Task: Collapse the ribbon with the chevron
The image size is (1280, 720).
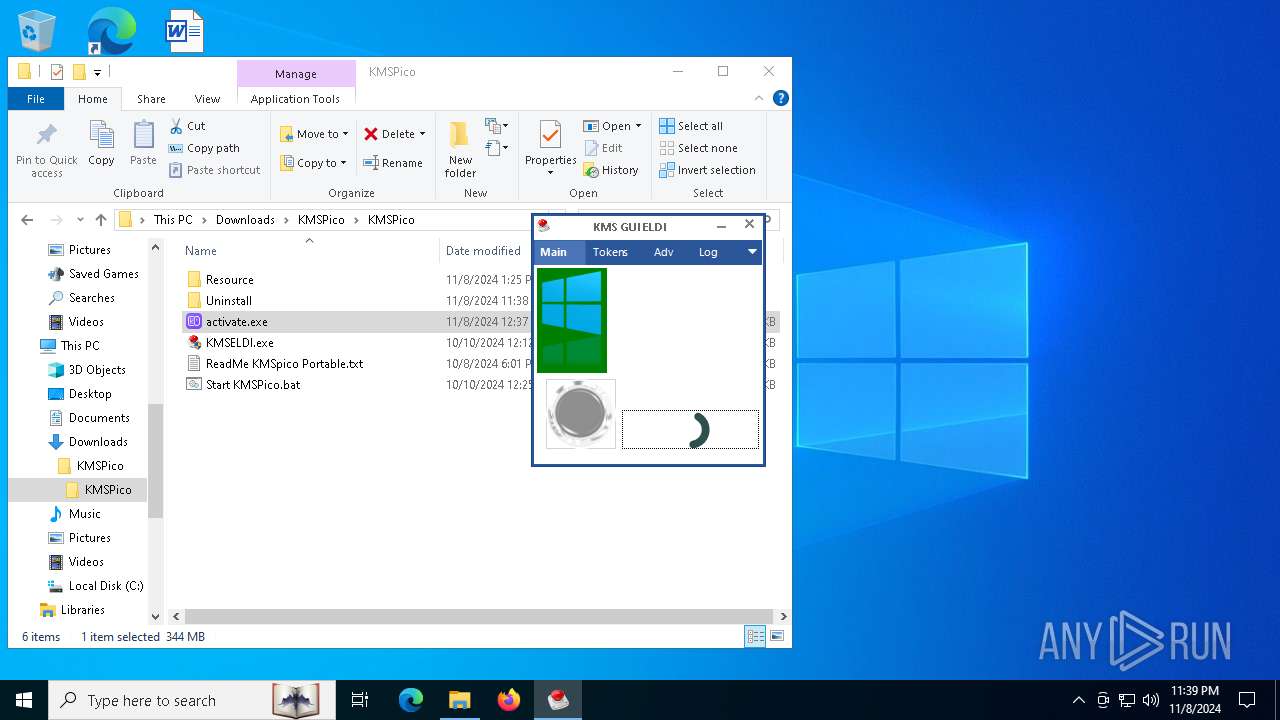Action: click(759, 98)
